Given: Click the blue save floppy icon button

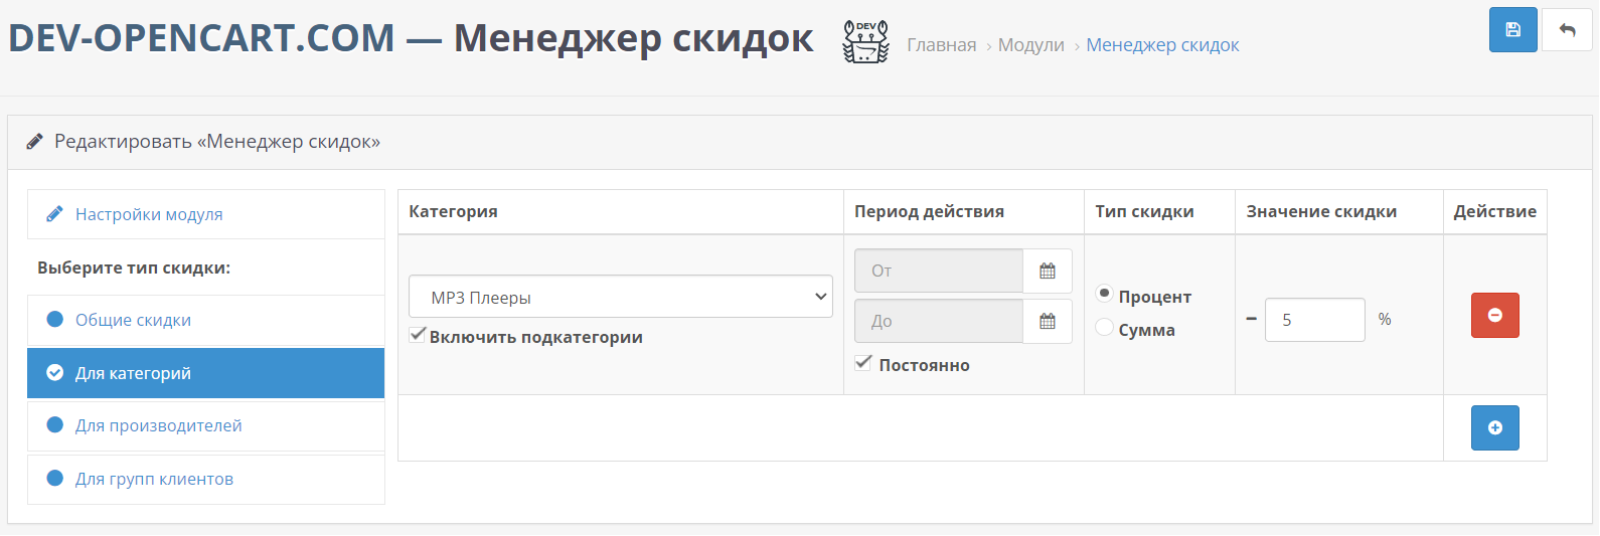Looking at the screenshot, I should click(1513, 30).
